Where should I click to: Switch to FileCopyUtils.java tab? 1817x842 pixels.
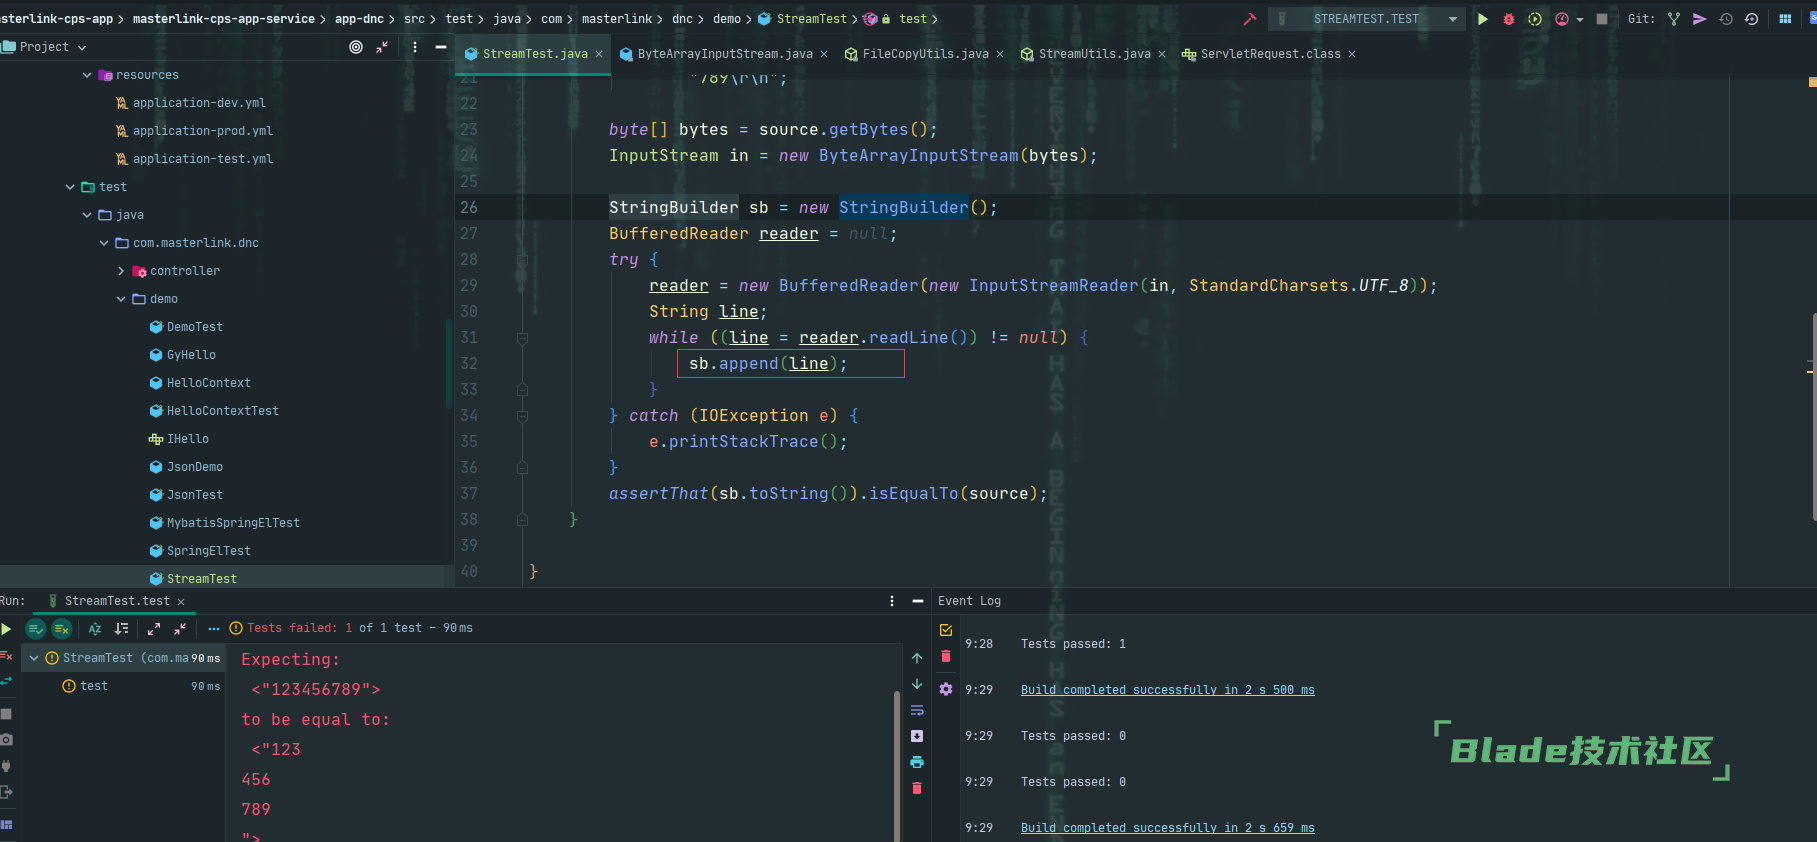pyautogui.click(x=924, y=54)
